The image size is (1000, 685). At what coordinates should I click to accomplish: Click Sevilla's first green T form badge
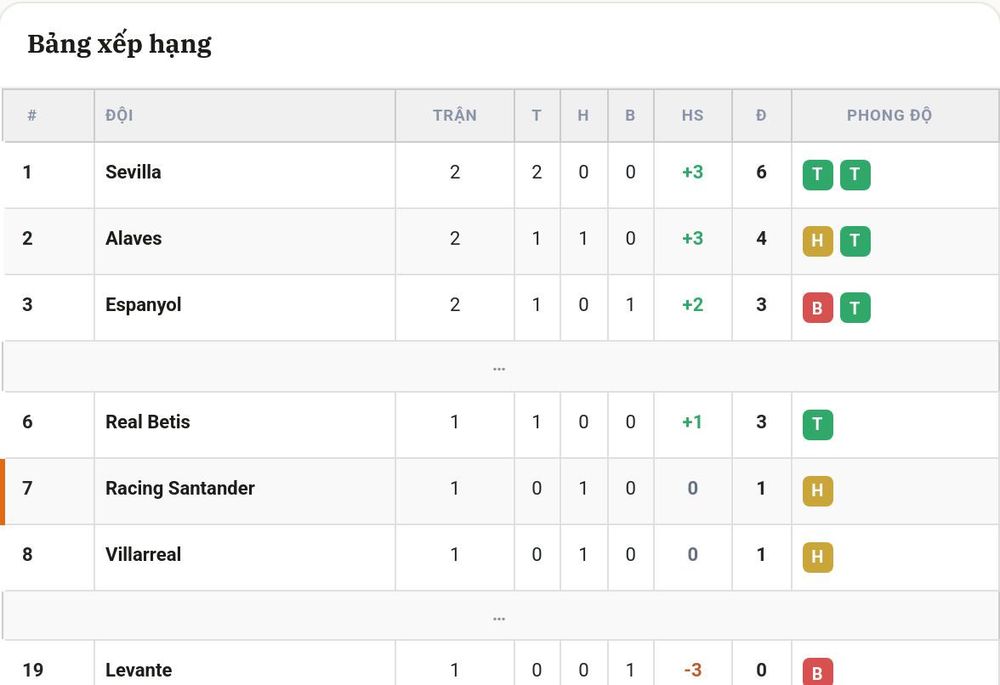click(x=818, y=175)
